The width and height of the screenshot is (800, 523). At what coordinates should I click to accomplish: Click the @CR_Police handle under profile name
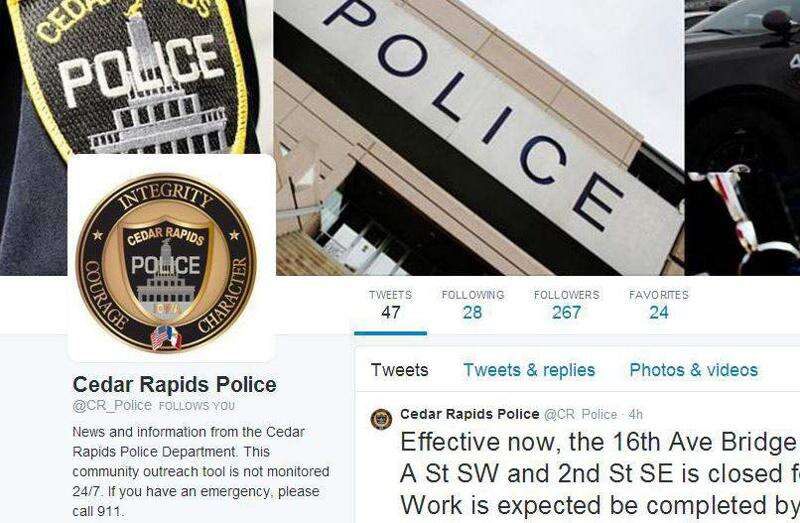tap(112, 405)
